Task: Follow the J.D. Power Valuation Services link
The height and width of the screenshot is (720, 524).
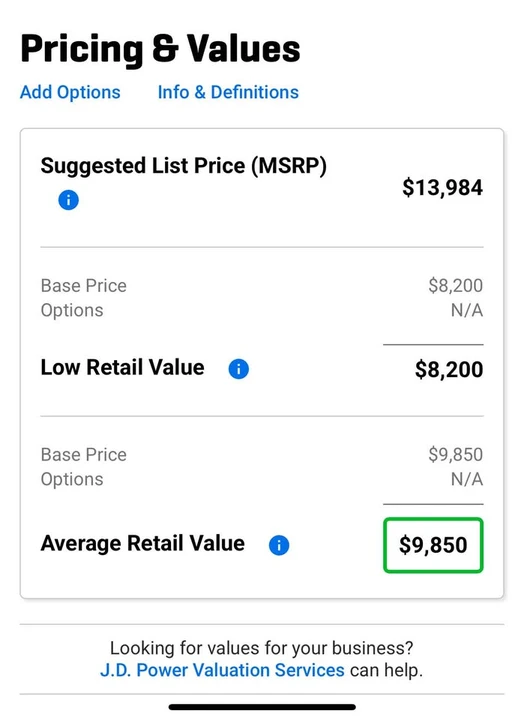Action: coord(222,670)
